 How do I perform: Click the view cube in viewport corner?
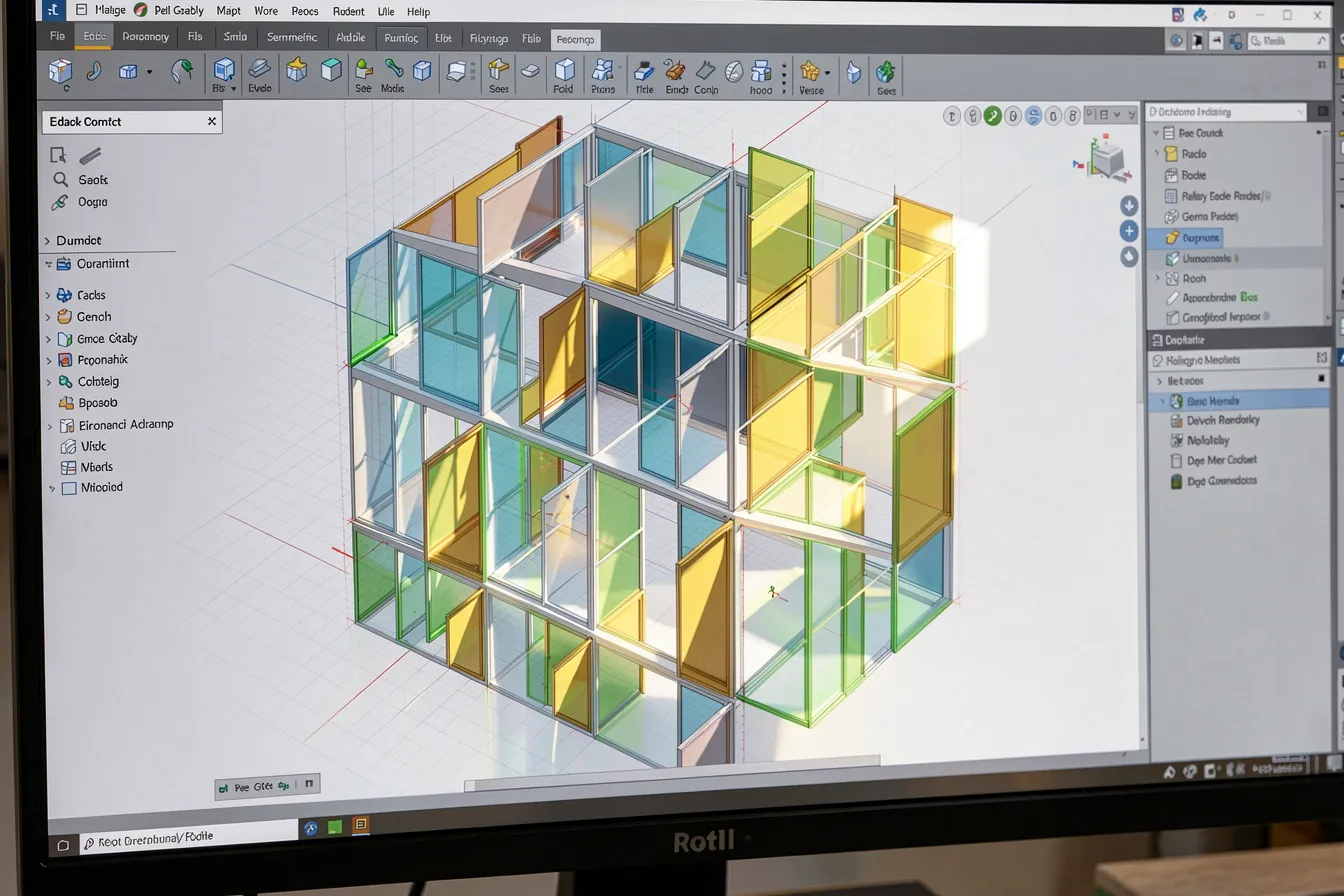(1107, 160)
